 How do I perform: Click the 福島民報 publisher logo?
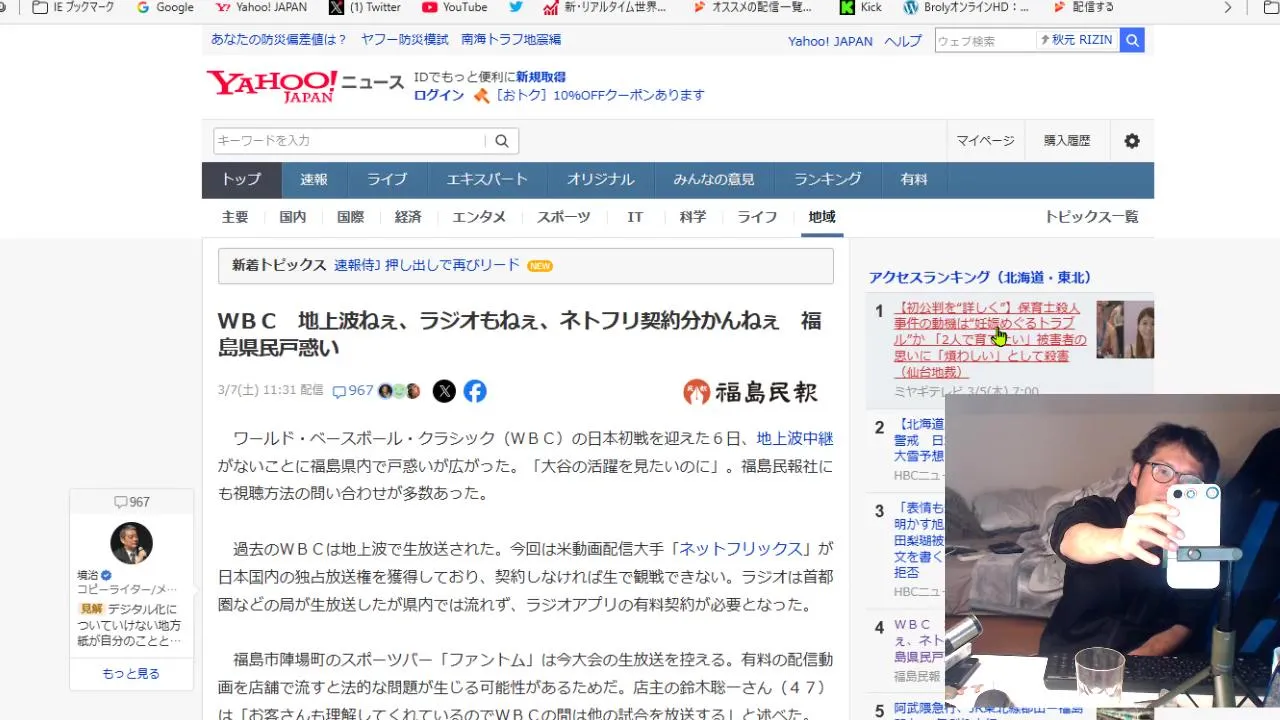pyautogui.click(x=750, y=392)
